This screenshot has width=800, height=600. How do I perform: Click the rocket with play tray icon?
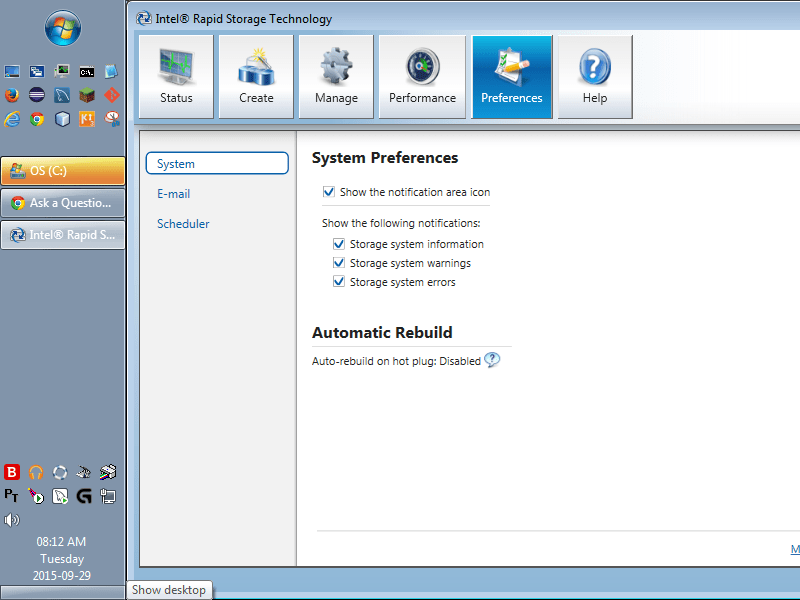[x=36, y=496]
